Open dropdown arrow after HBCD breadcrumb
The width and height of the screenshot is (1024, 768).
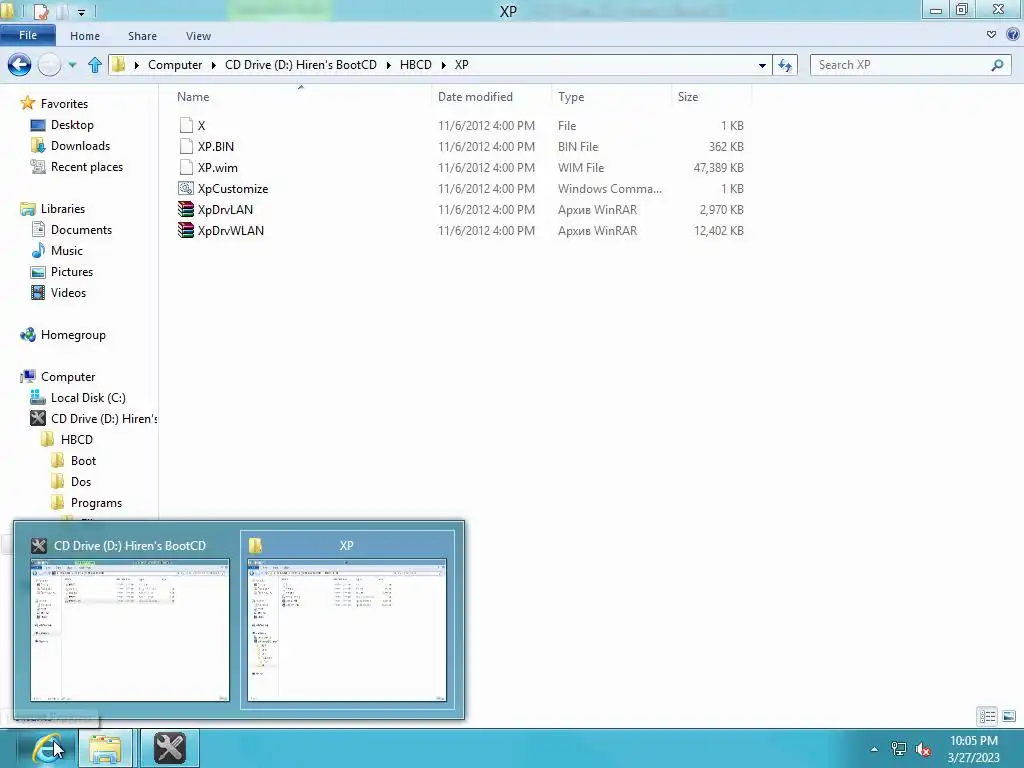(443, 65)
